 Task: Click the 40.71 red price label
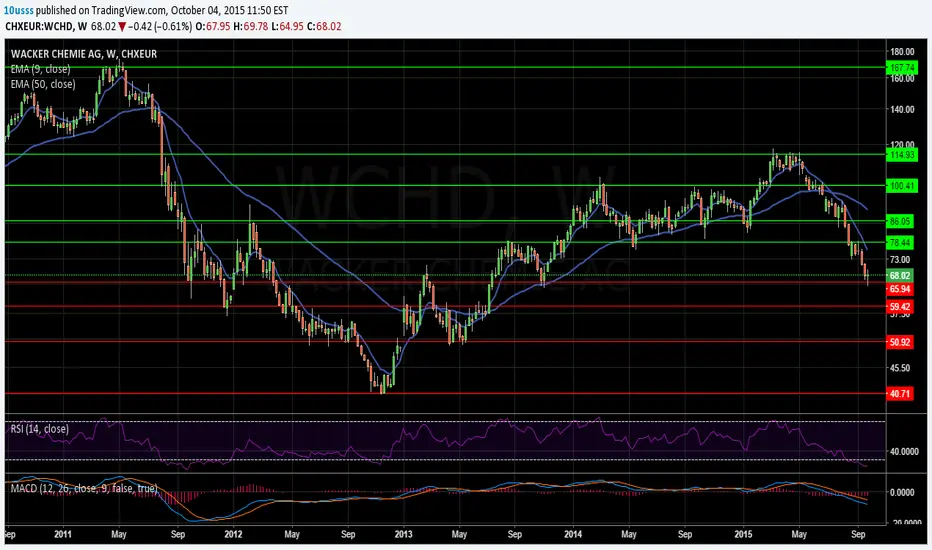click(x=900, y=394)
